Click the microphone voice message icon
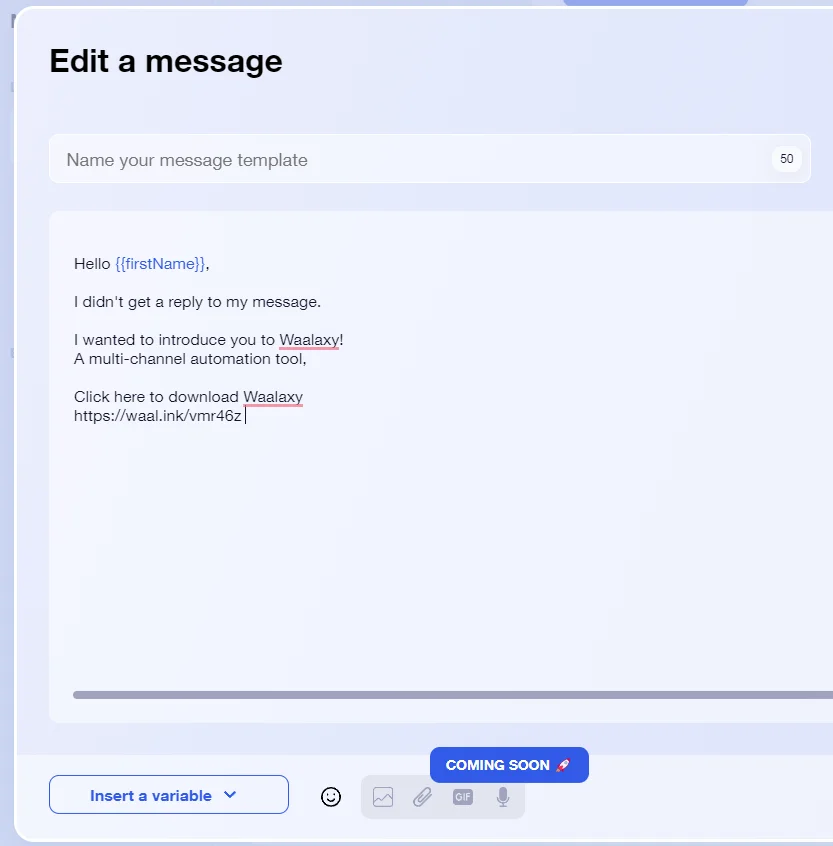This screenshot has height=846, width=833. click(x=503, y=797)
